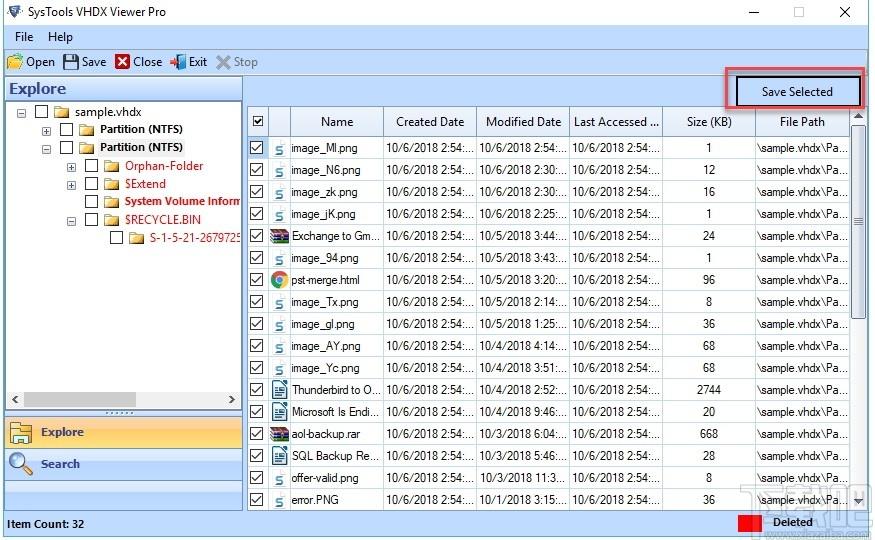The height and width of the screenshot is (540, 875).
Task: Expand the first Partition (NTFS) node
Action: (x=46, y=131)
